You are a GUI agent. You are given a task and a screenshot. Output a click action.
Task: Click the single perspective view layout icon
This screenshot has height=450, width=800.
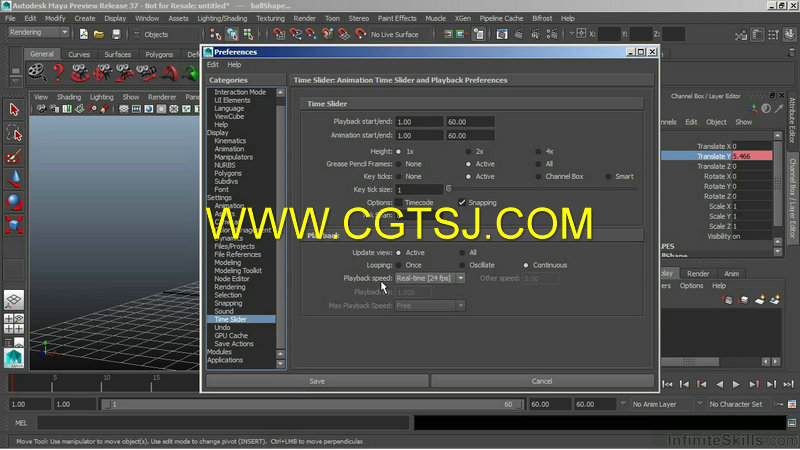point(14,299)
